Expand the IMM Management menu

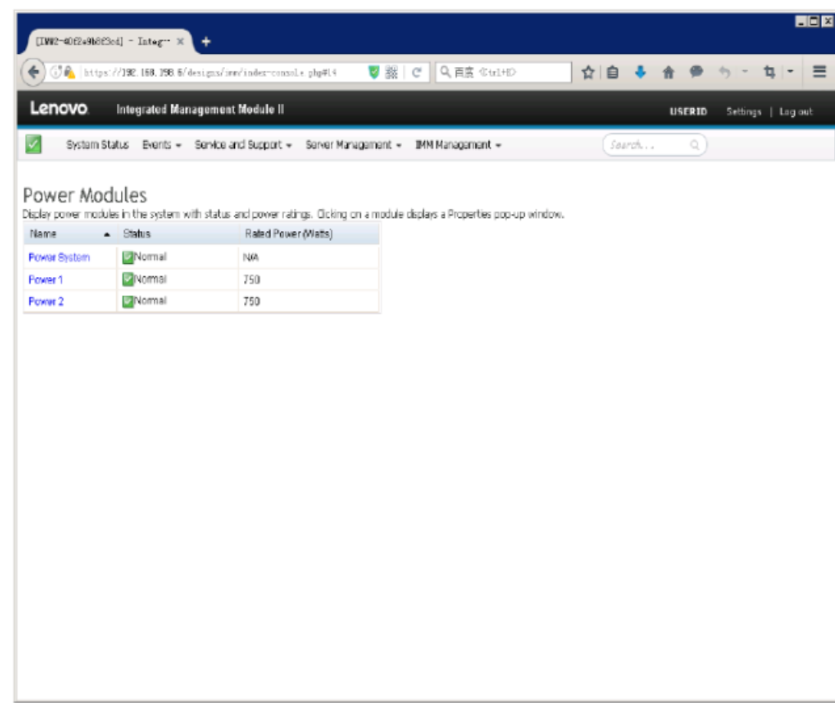pos(458,145)
